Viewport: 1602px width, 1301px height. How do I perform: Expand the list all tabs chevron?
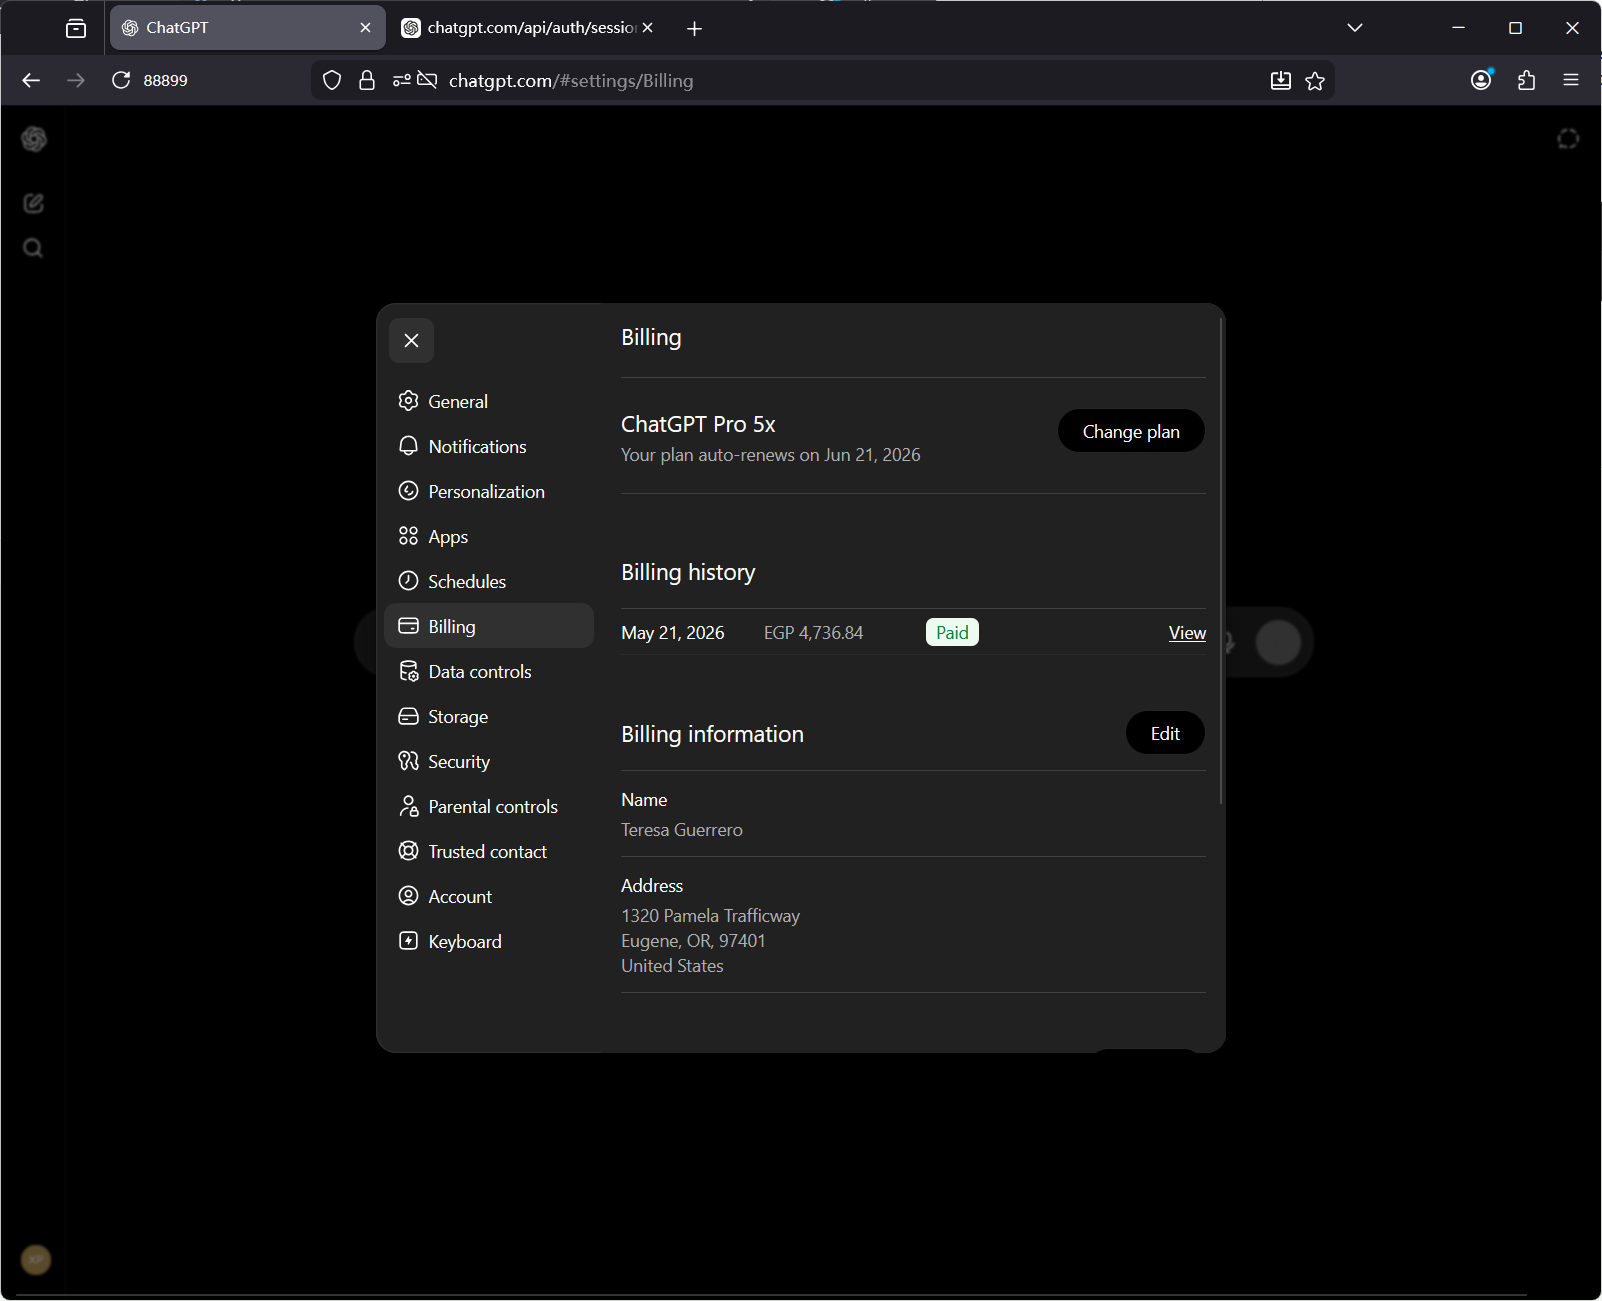(1355, 28)
